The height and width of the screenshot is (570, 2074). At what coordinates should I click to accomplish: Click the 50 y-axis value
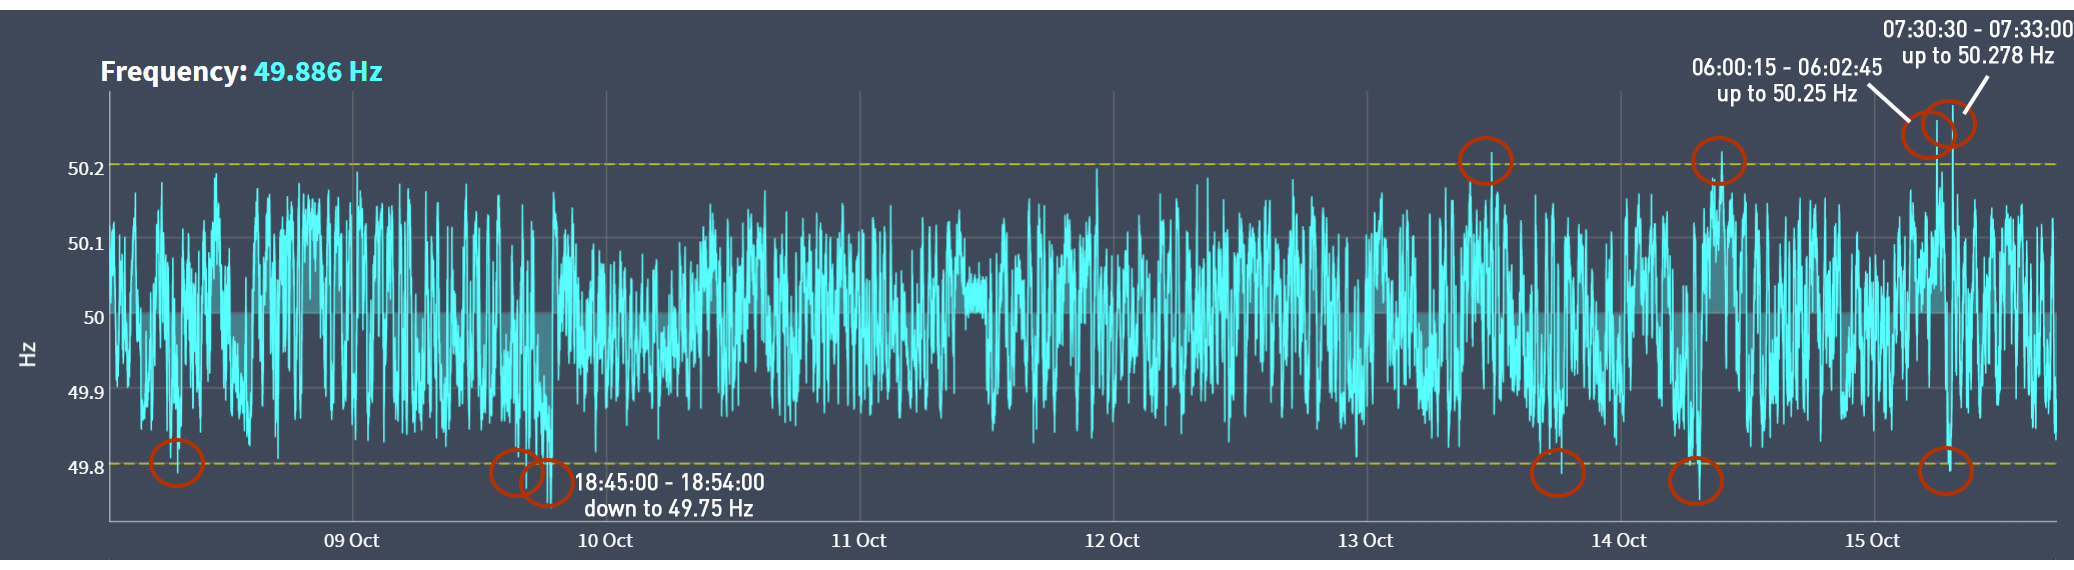[x=94, y=317]
